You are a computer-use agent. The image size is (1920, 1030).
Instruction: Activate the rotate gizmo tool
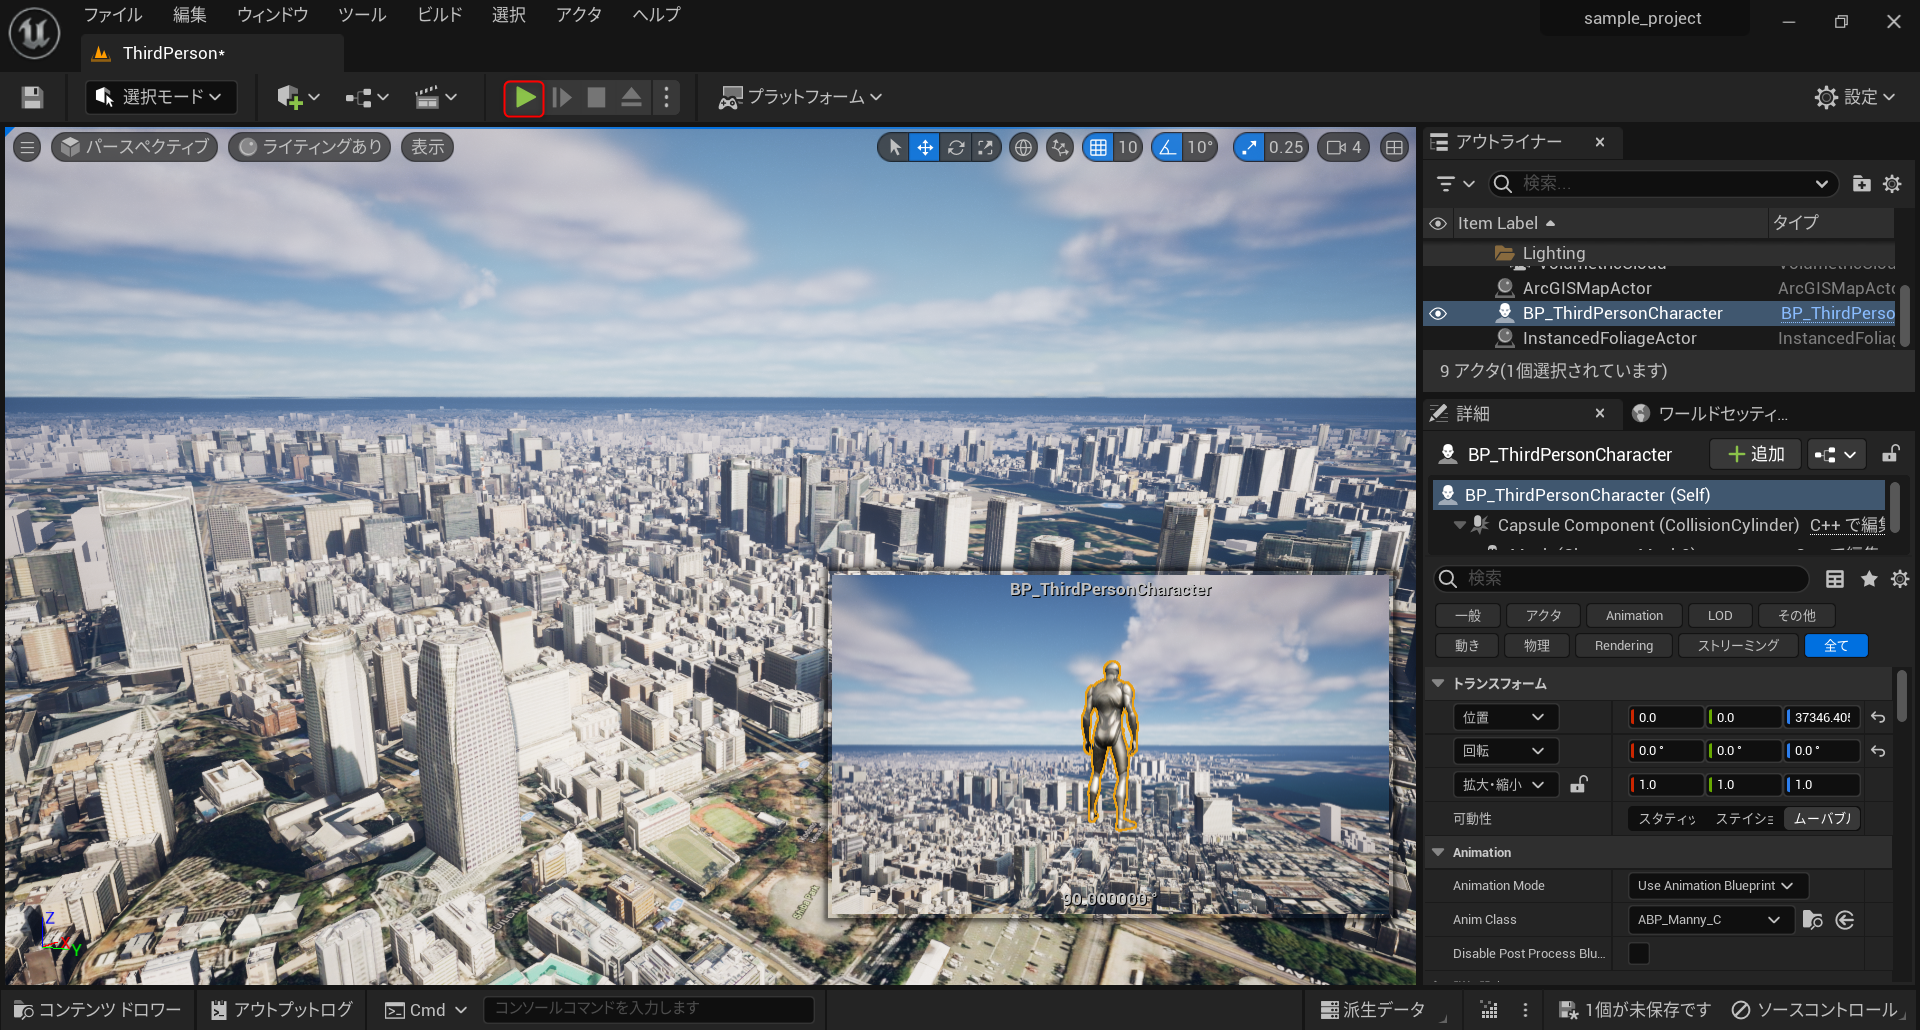click(x=956, y=148)
